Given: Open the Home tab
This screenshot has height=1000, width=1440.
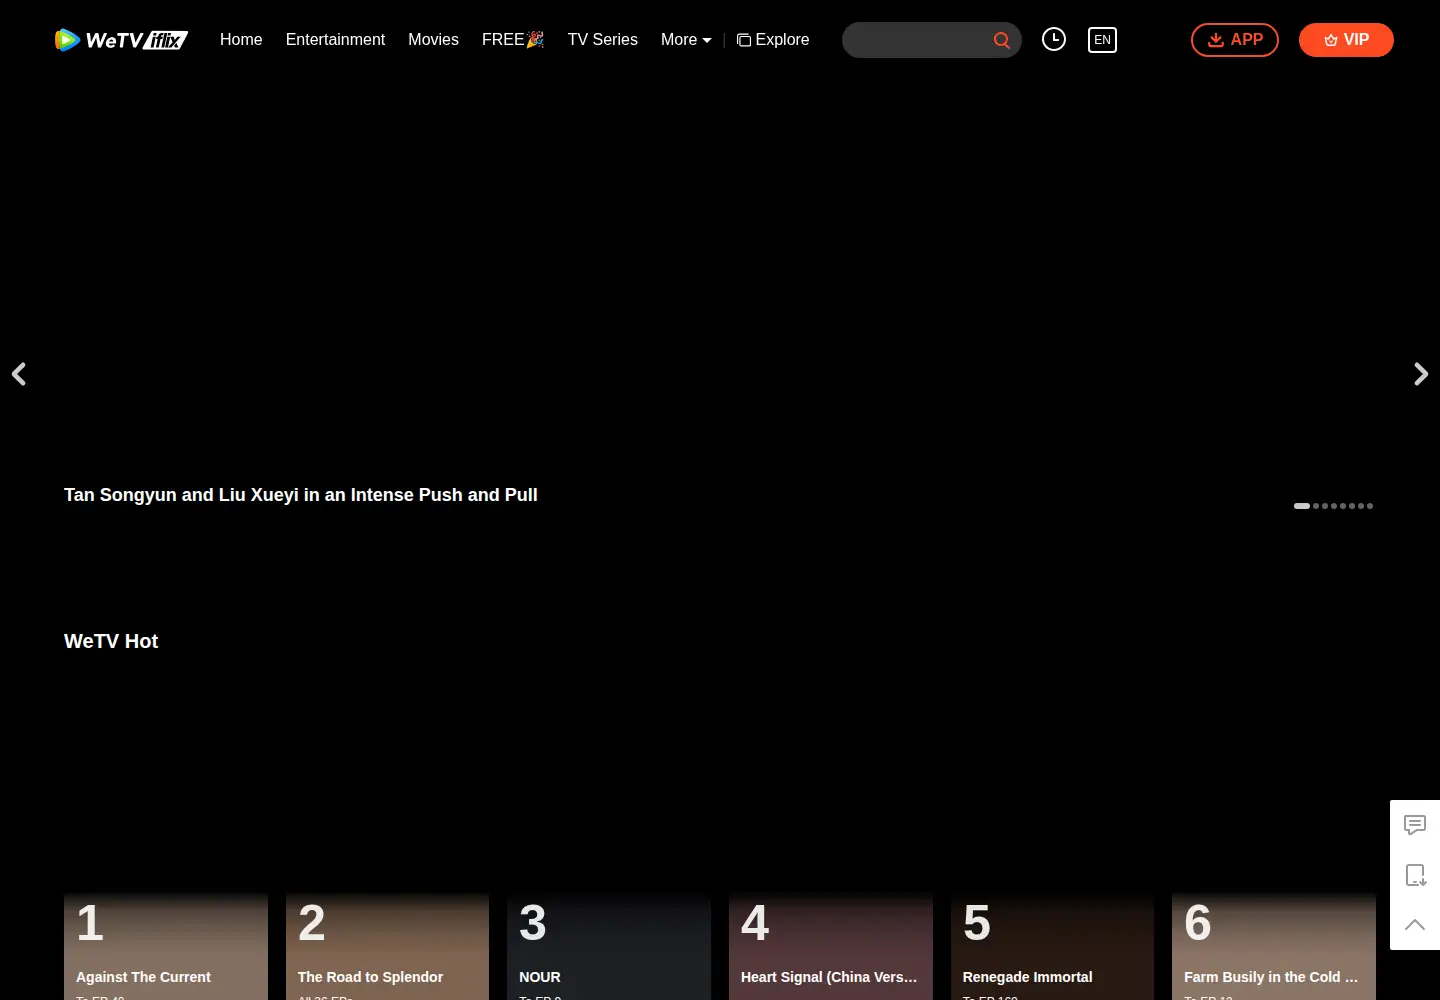Looking at the screenshot, I should click(x=241, y=40).
